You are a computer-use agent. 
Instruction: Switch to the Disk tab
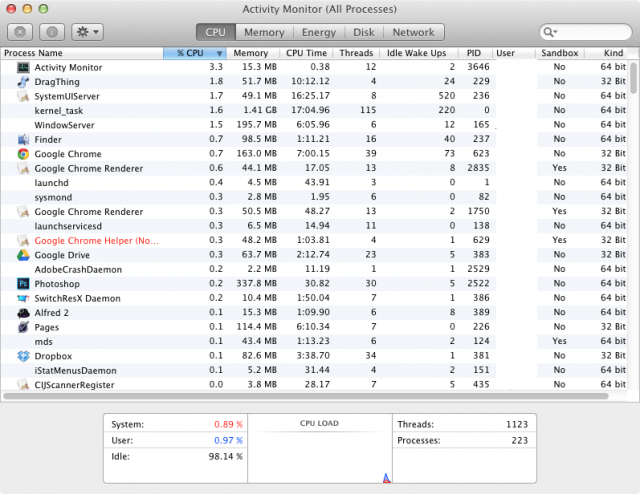[x=364, y=32]
